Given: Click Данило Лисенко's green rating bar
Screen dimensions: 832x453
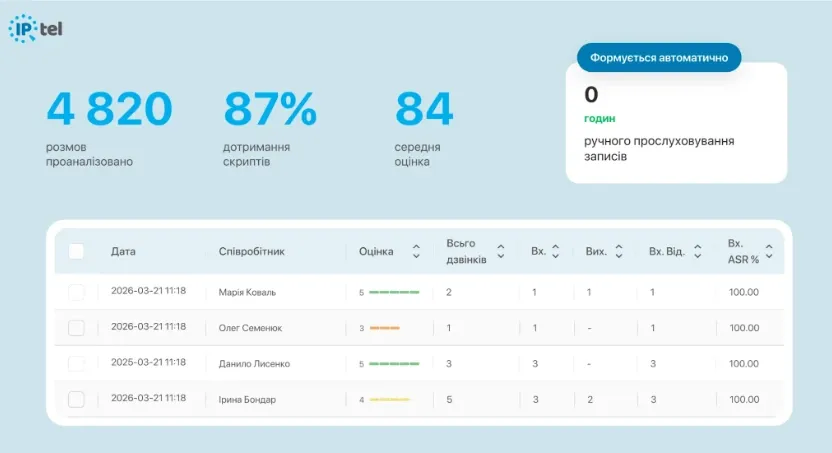Looking at the screenshot, I should pos(394,364).
